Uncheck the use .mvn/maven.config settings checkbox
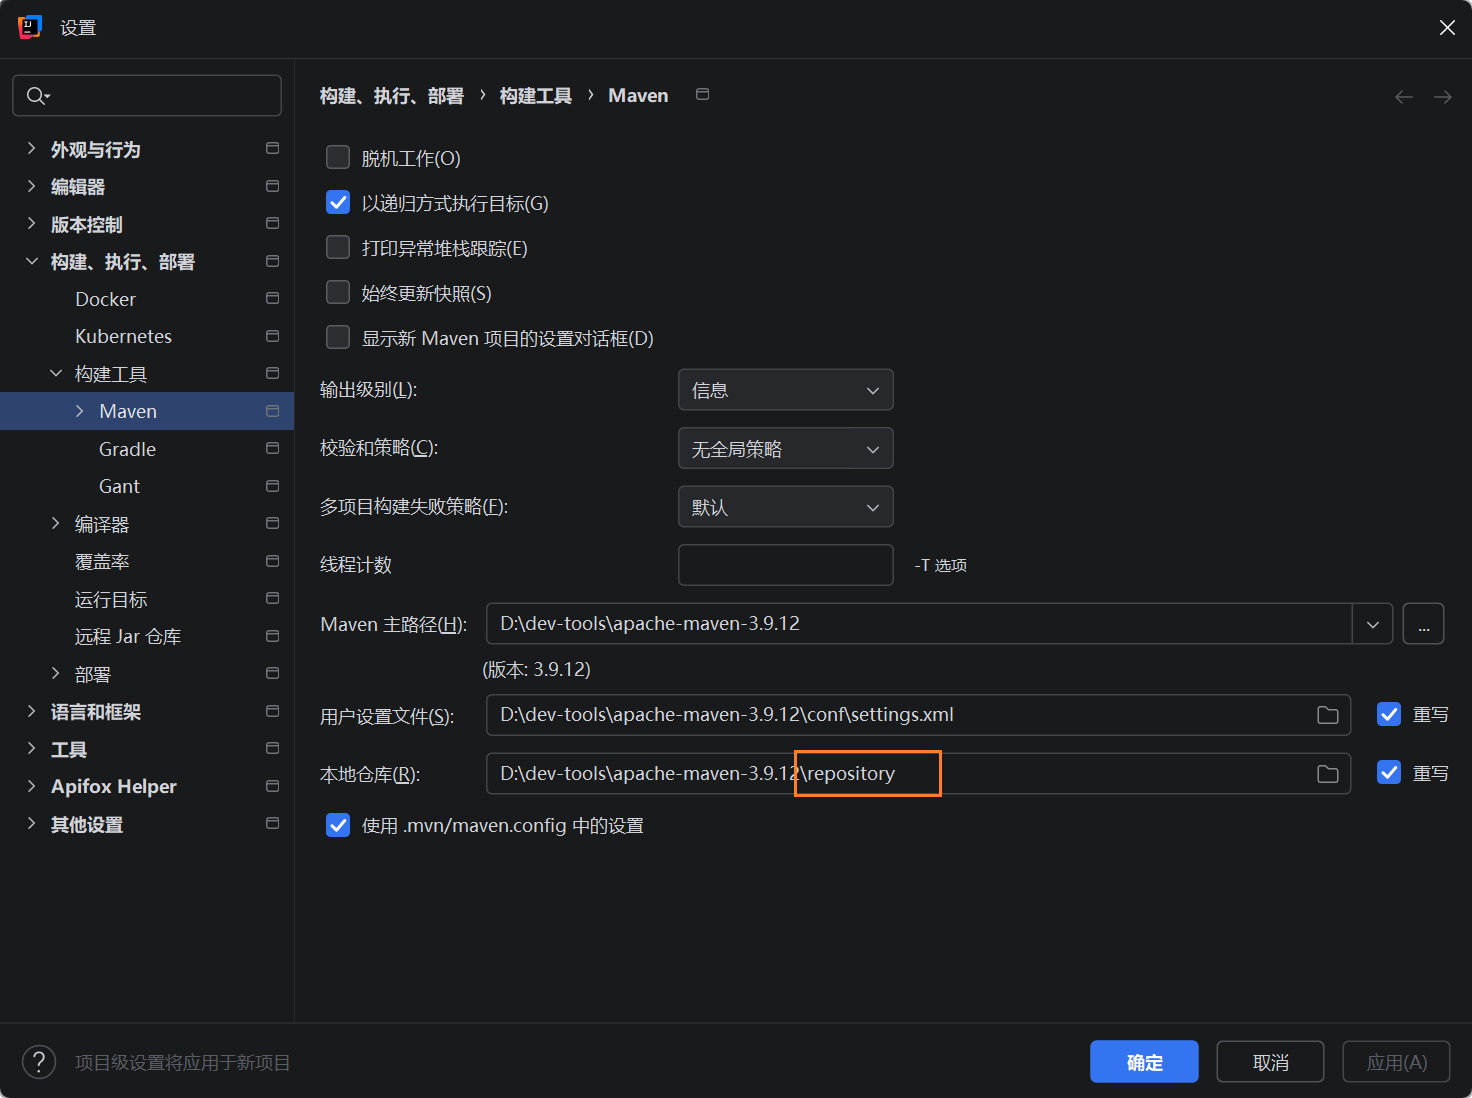 [x=338, y=825]
